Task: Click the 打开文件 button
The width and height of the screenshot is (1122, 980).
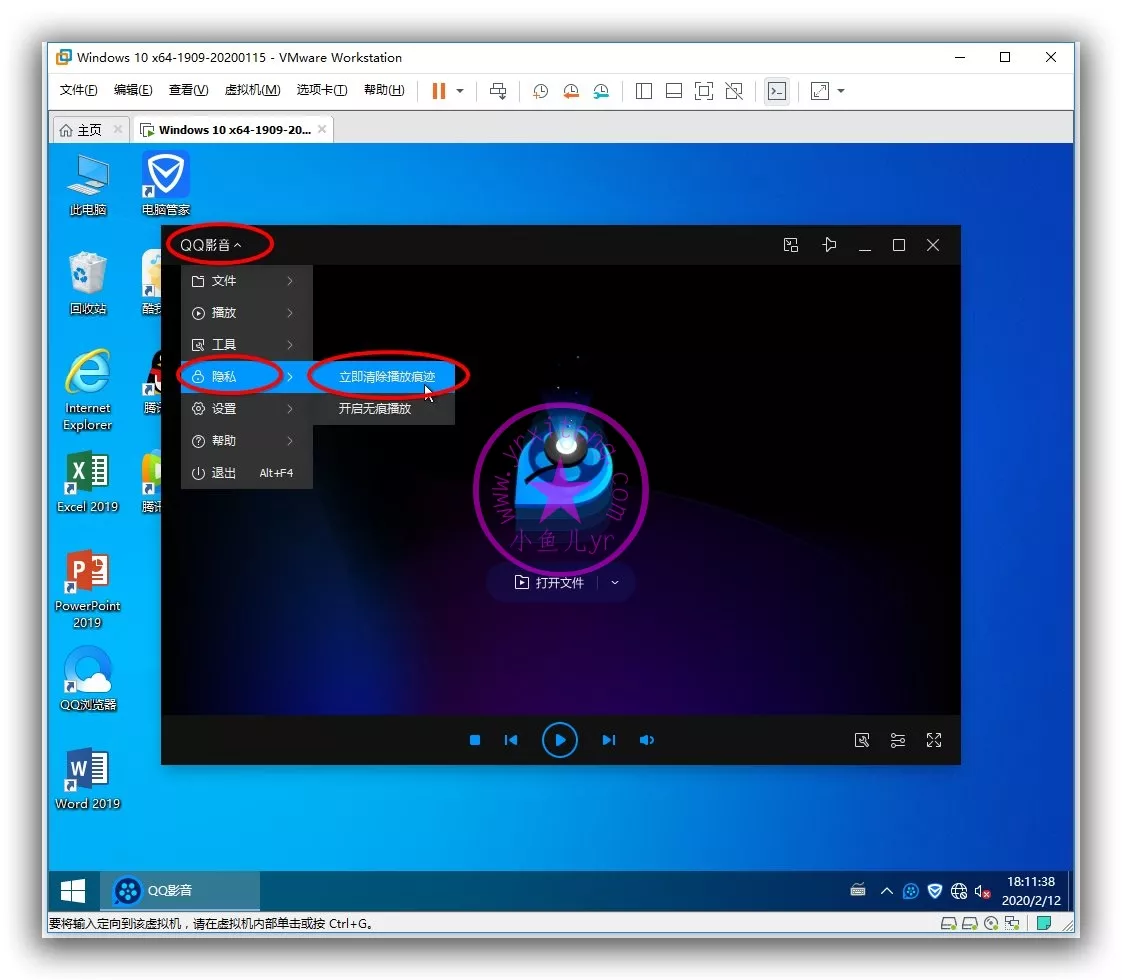Action: [x=549, y=583]
